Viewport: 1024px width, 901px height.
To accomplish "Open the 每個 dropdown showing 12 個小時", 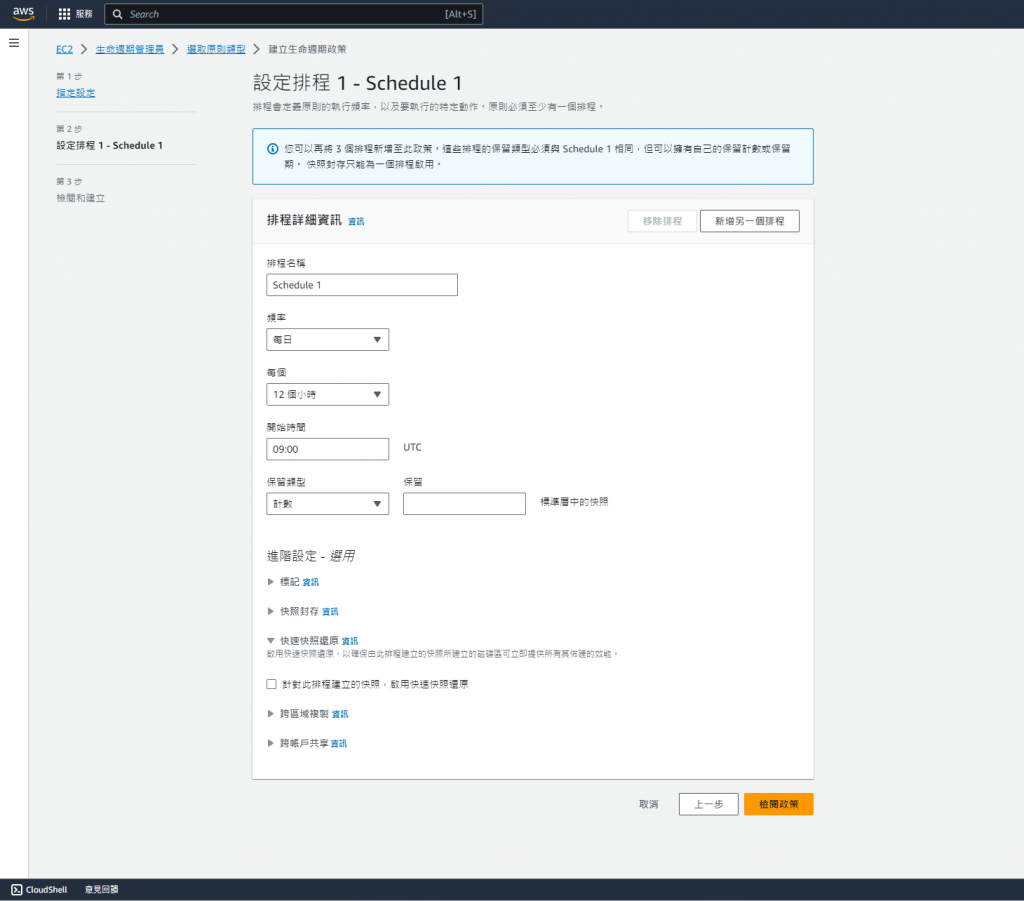I will tap(327, 394).
